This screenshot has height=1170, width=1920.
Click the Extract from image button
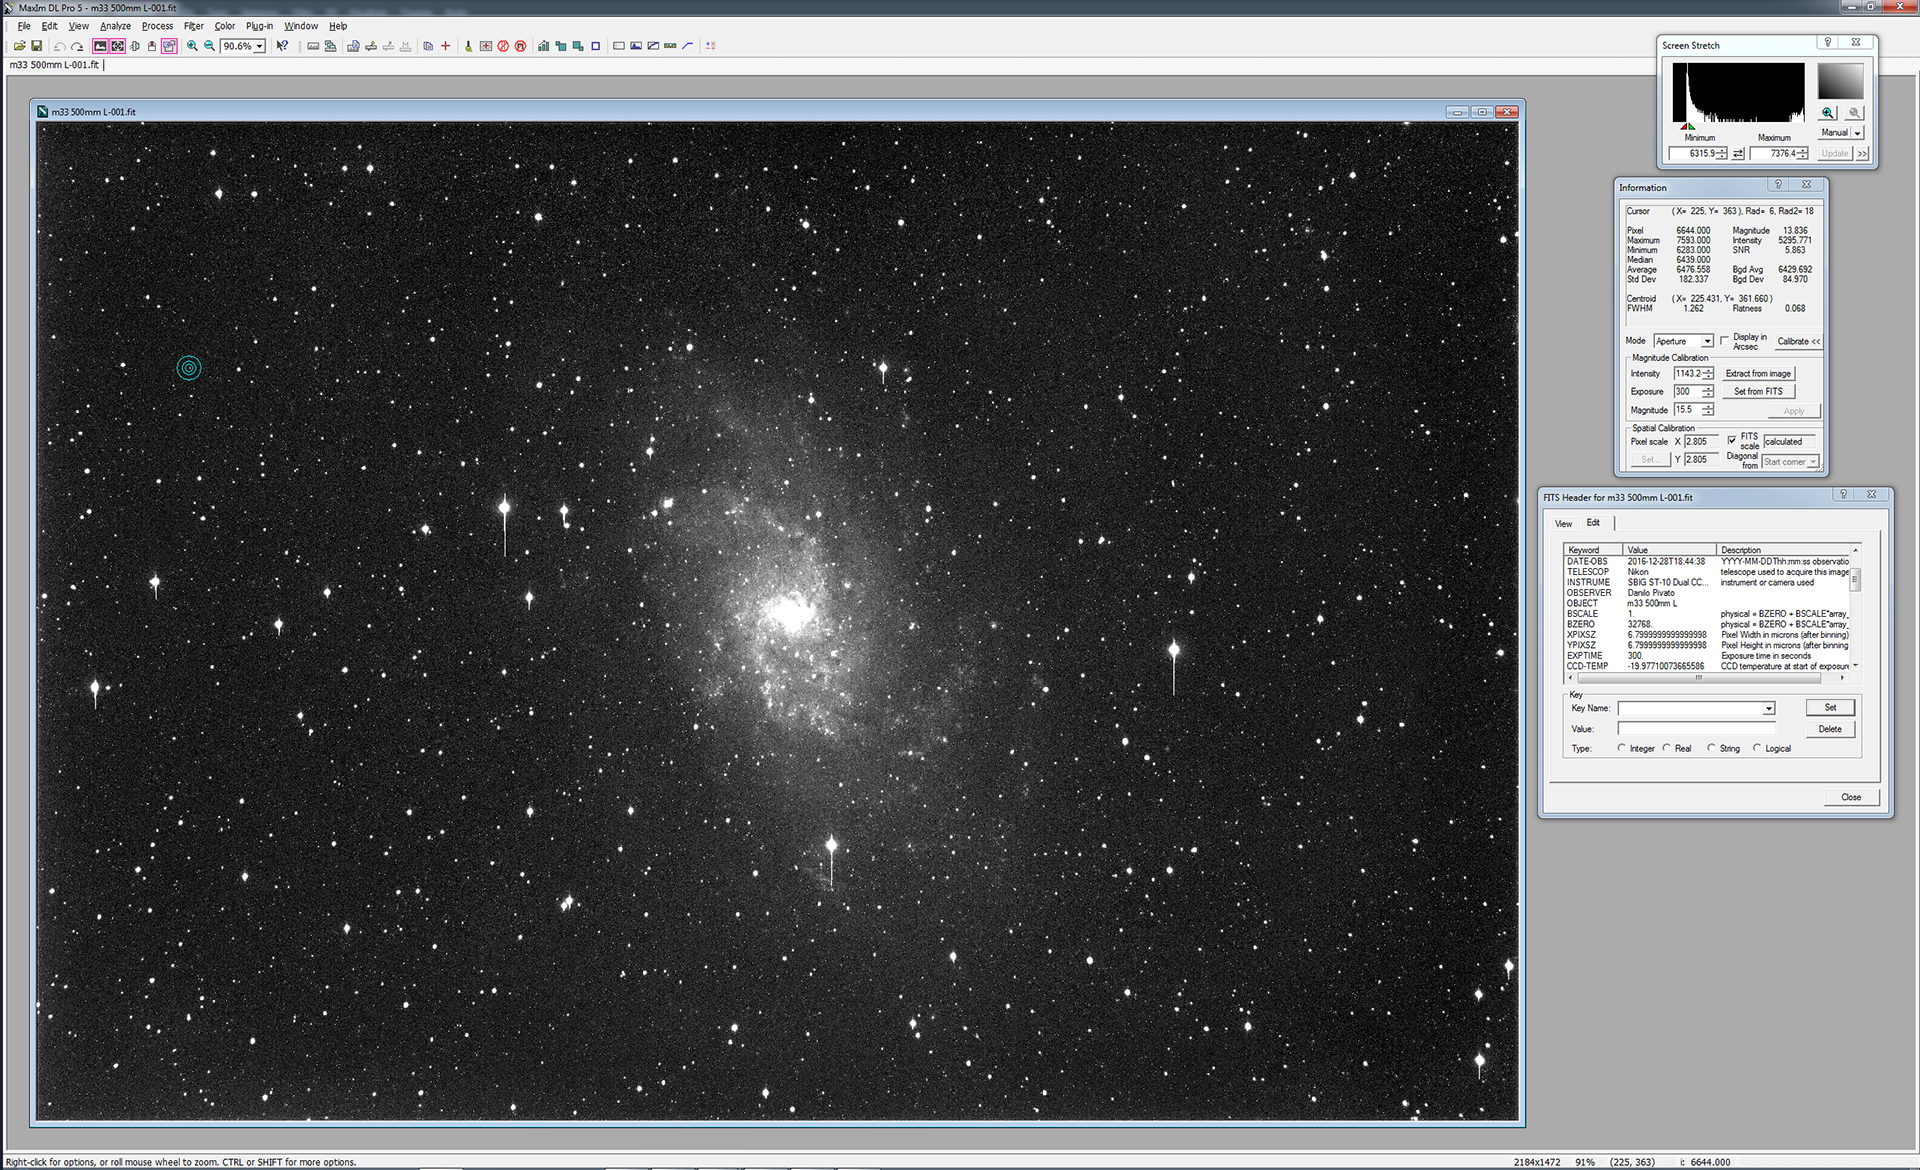coord(1758,373)
